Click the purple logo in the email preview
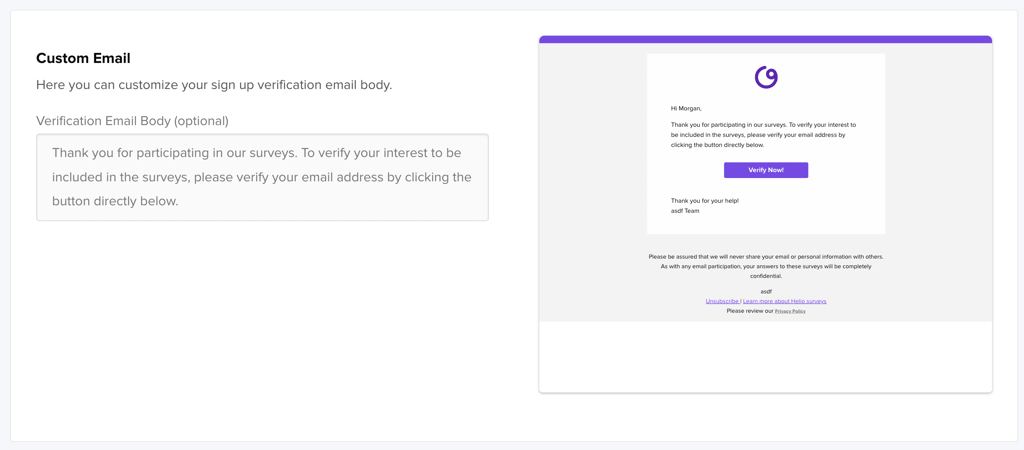Screen dimensions: 1024x450 click(x=766, y=77)
